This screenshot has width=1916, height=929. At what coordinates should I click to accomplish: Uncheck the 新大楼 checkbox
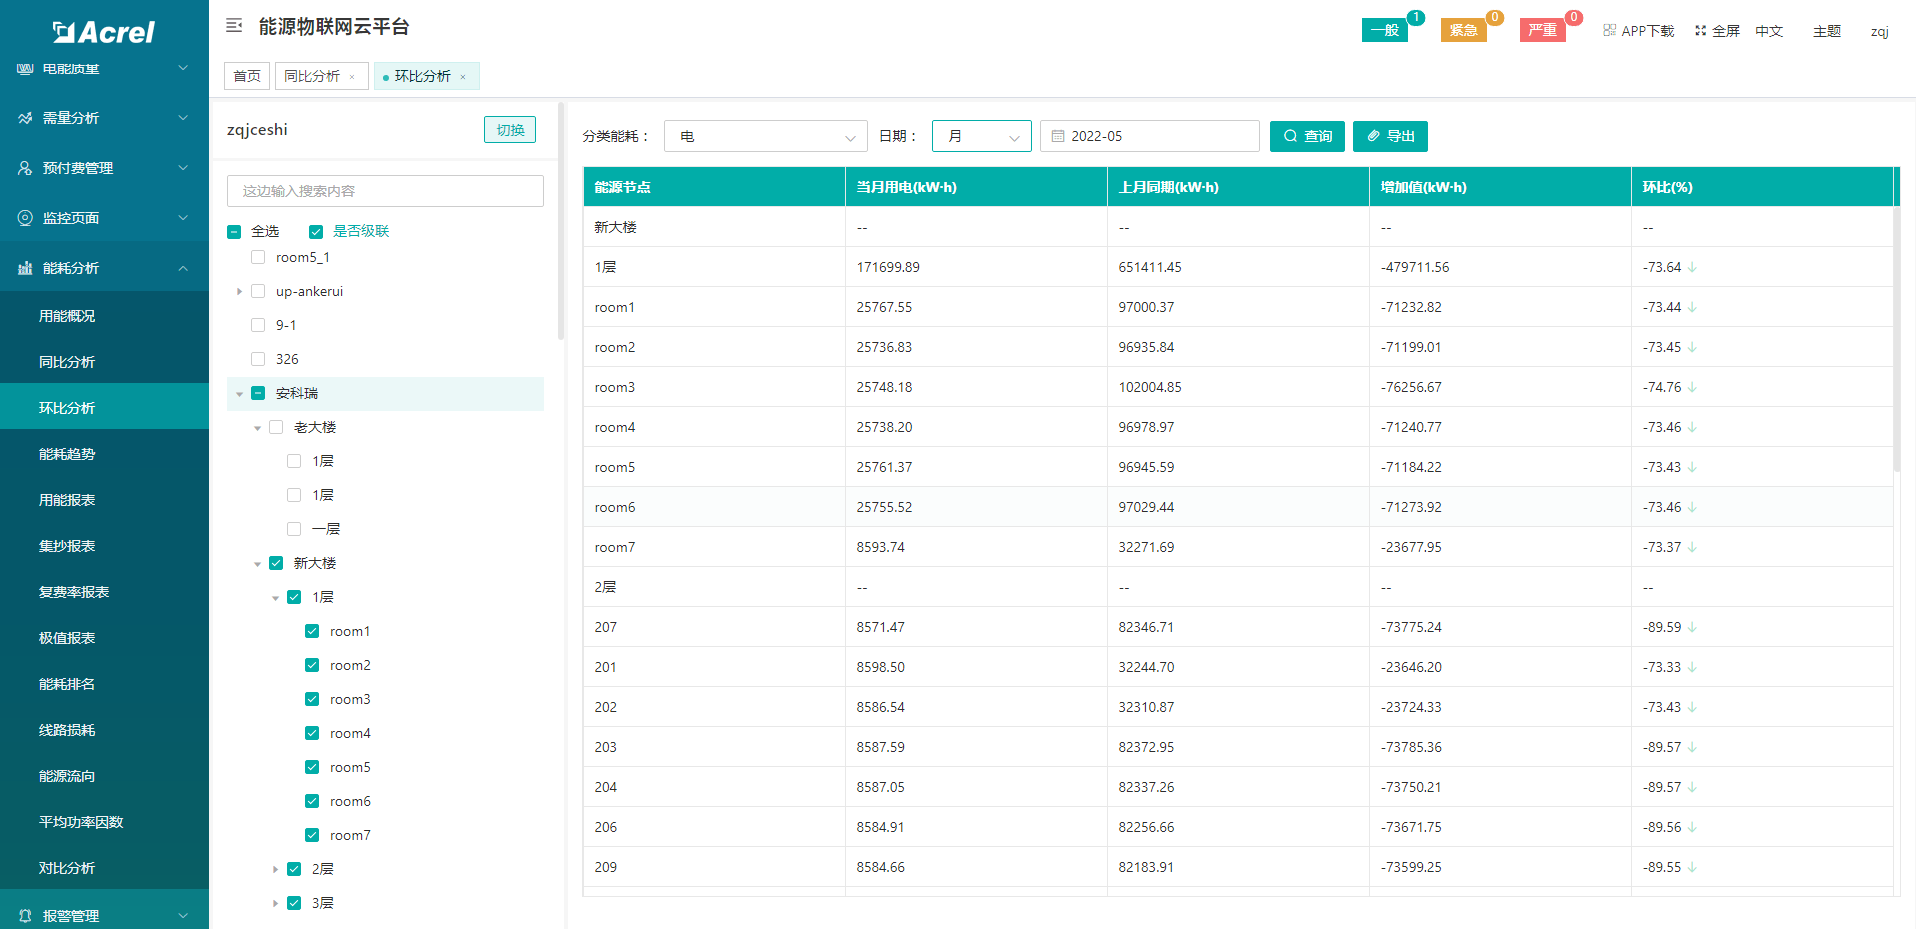[x=276, y=563]
